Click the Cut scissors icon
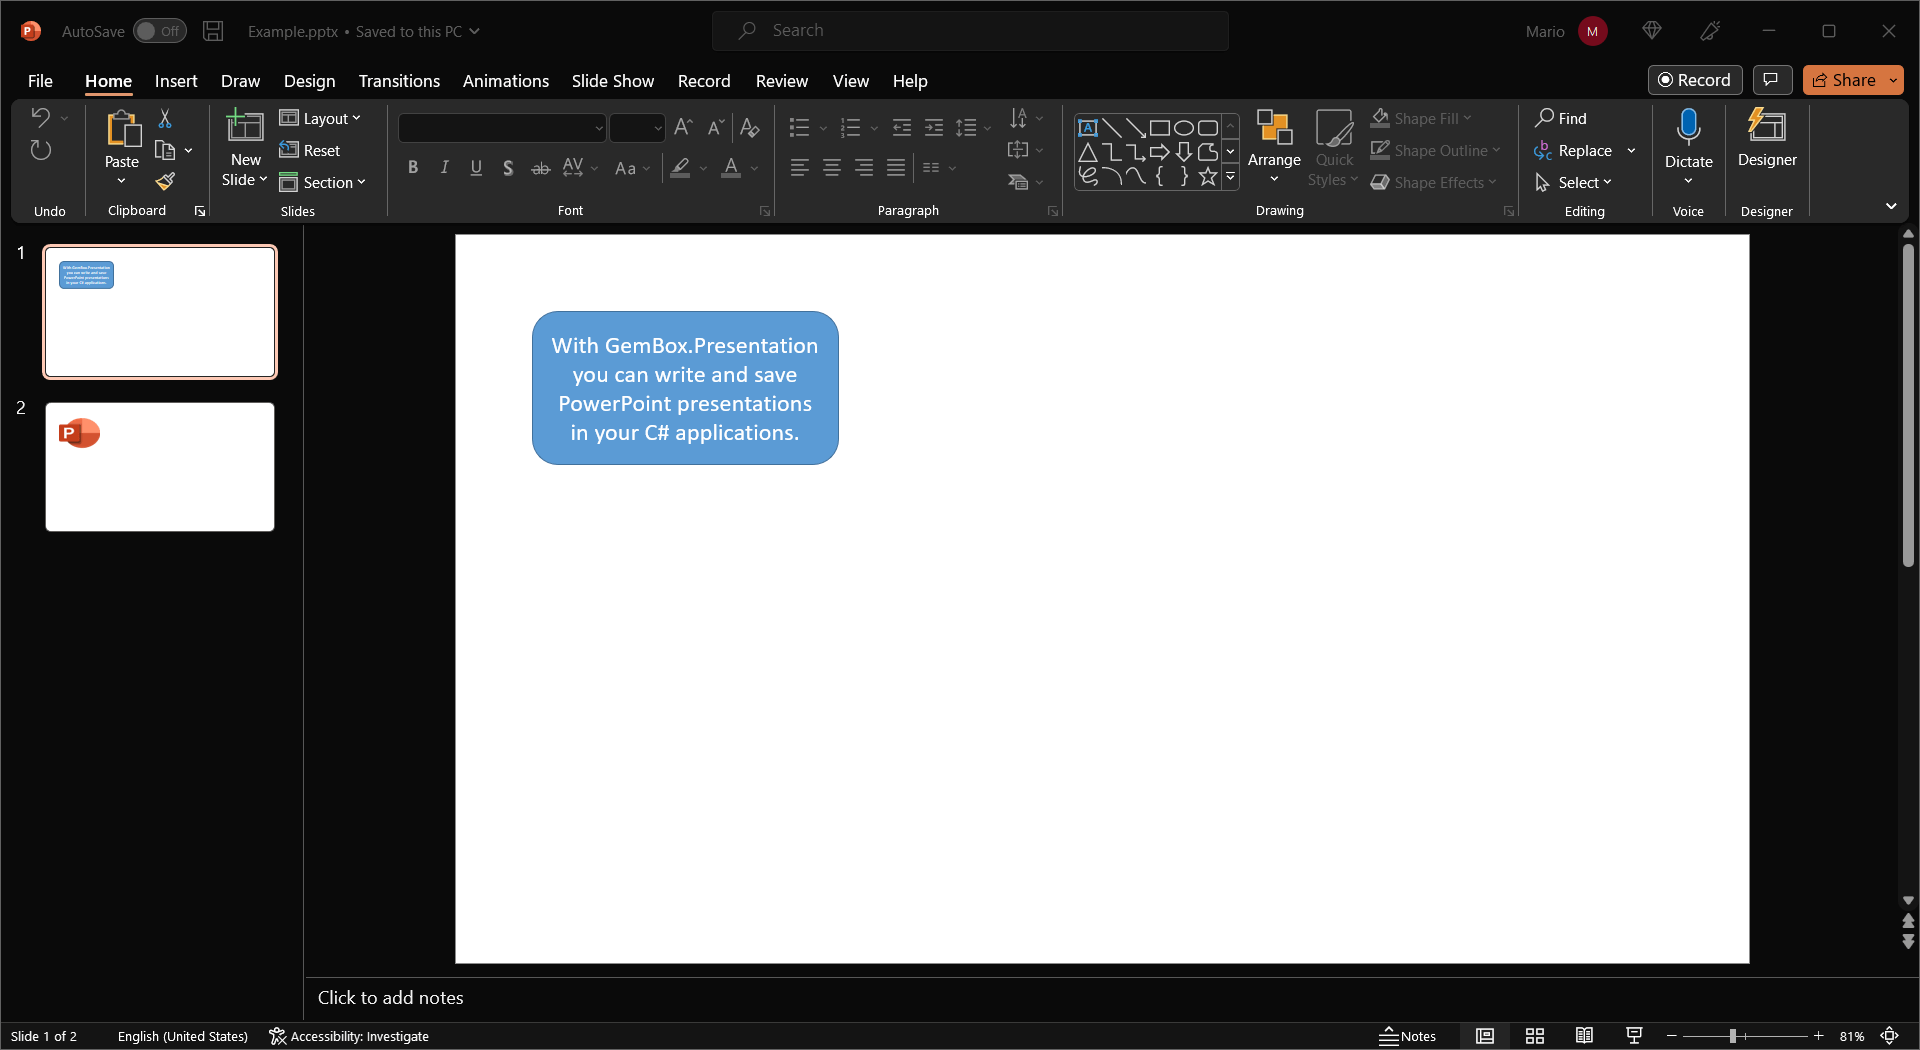 (x=165, y=119)
